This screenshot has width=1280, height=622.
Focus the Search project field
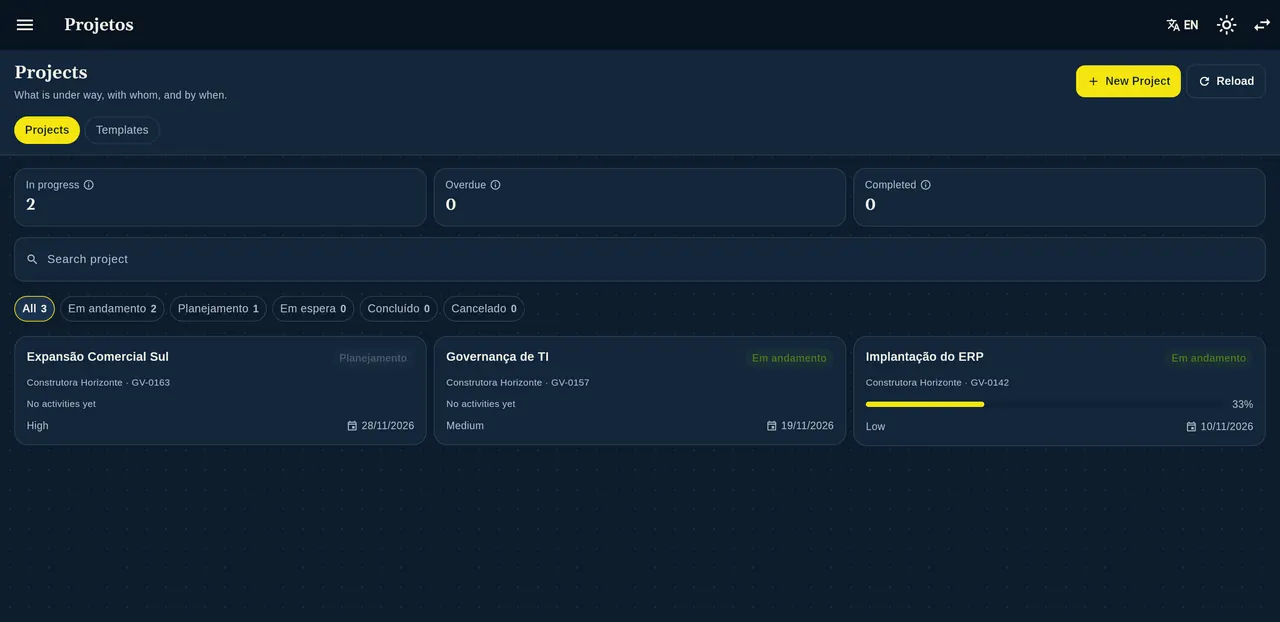tap(640, 259)
